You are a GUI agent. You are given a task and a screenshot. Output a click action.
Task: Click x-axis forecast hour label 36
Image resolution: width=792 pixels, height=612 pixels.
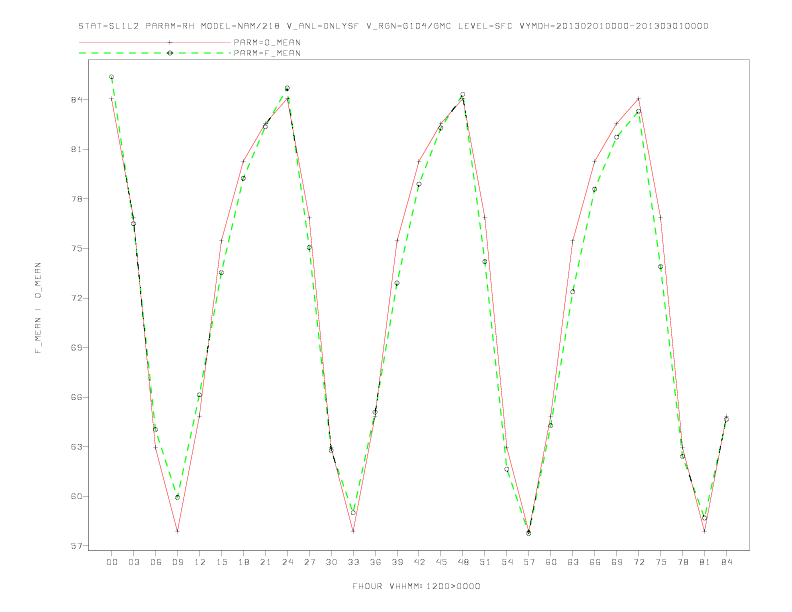[x=375, y=562]
